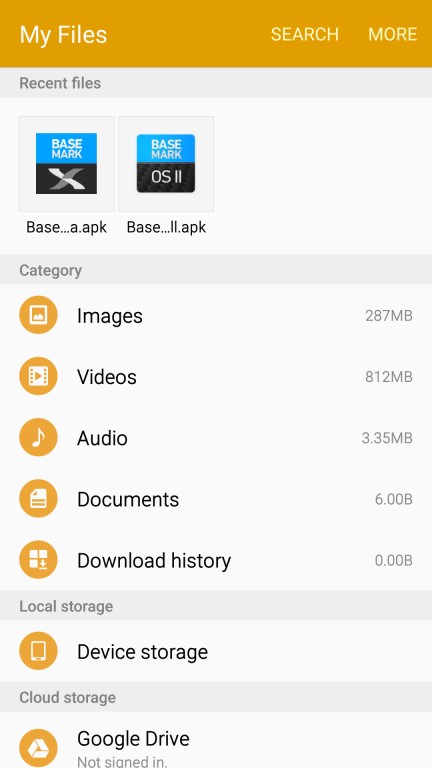Image resolution: width=432 pixels, height=768 pixels.
Task: Open the MORE options menu
Action: pyautogui.click(x=392, y=34)
